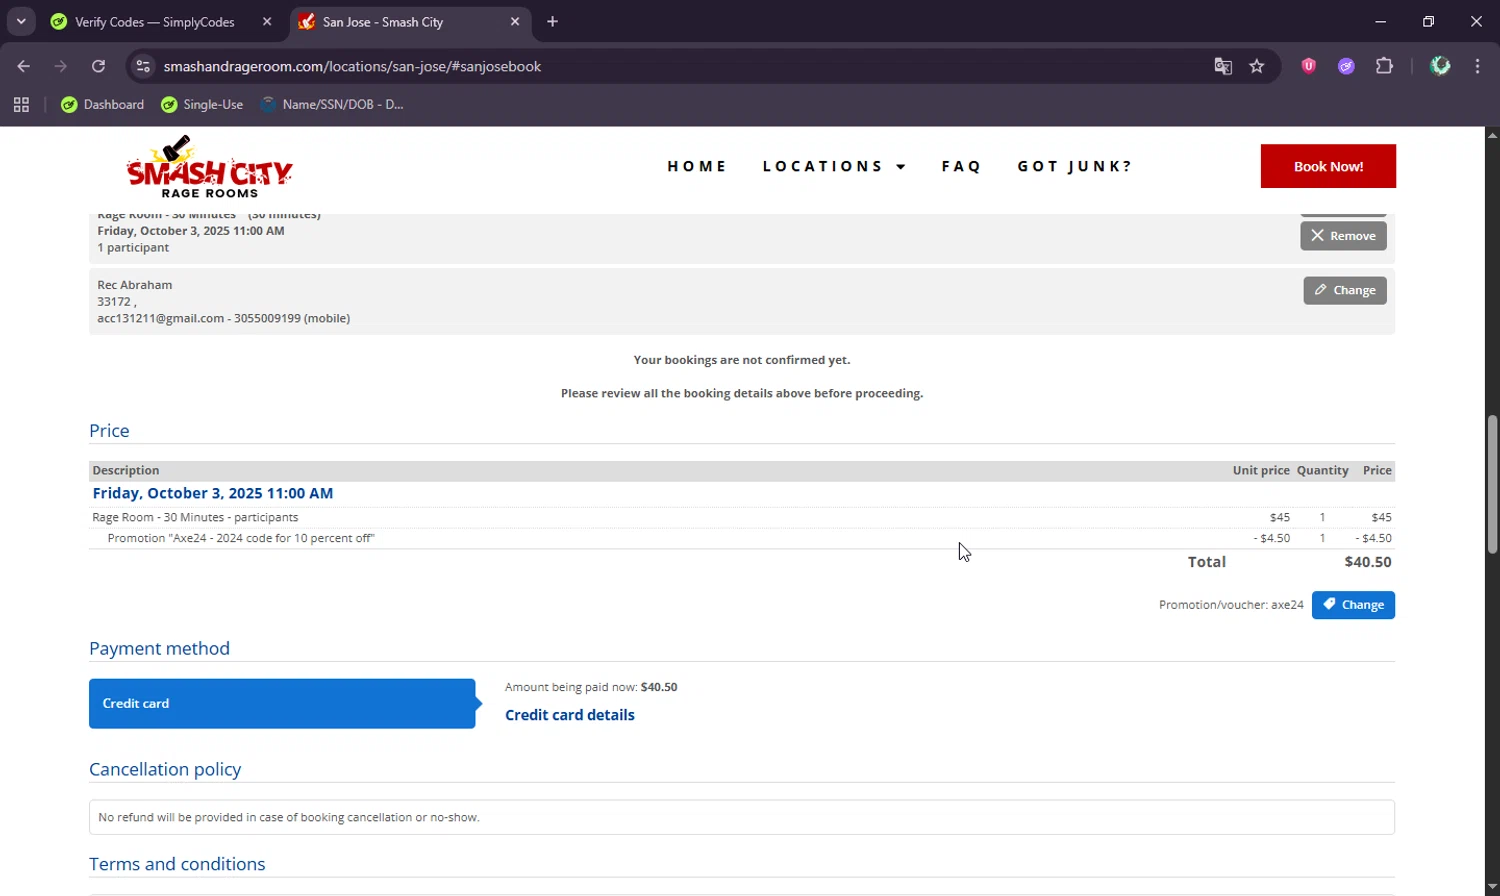Click the '- $4.50' unit price discount value

pos(1272,538)
